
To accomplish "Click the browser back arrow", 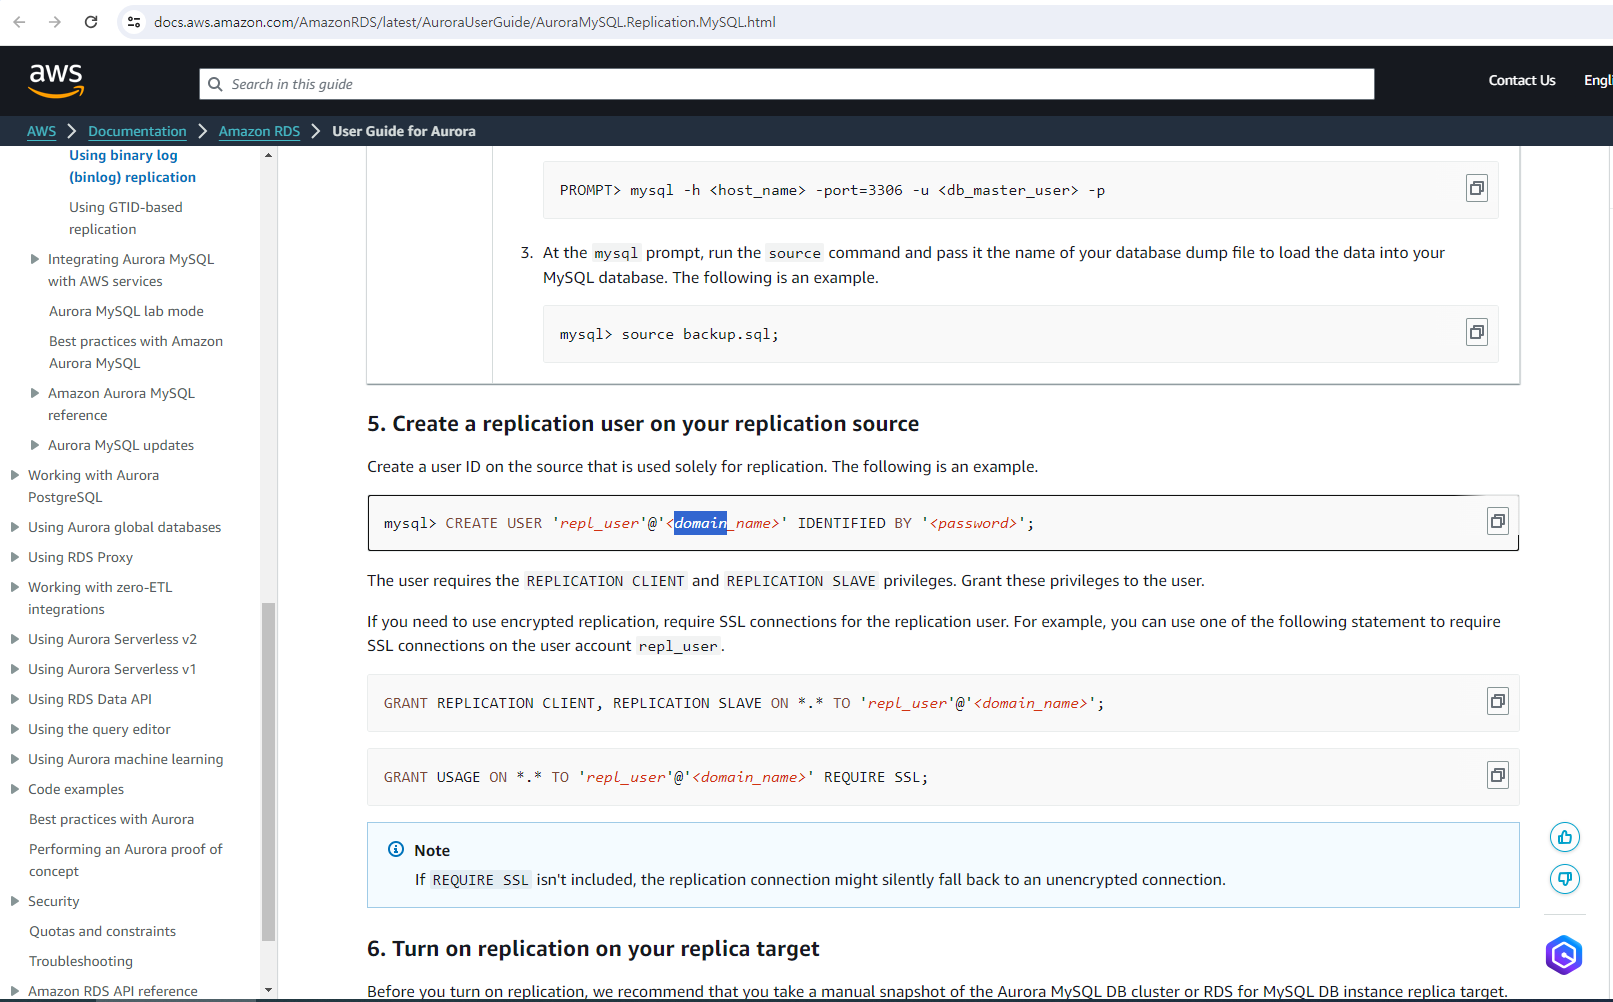I will 19,22.
